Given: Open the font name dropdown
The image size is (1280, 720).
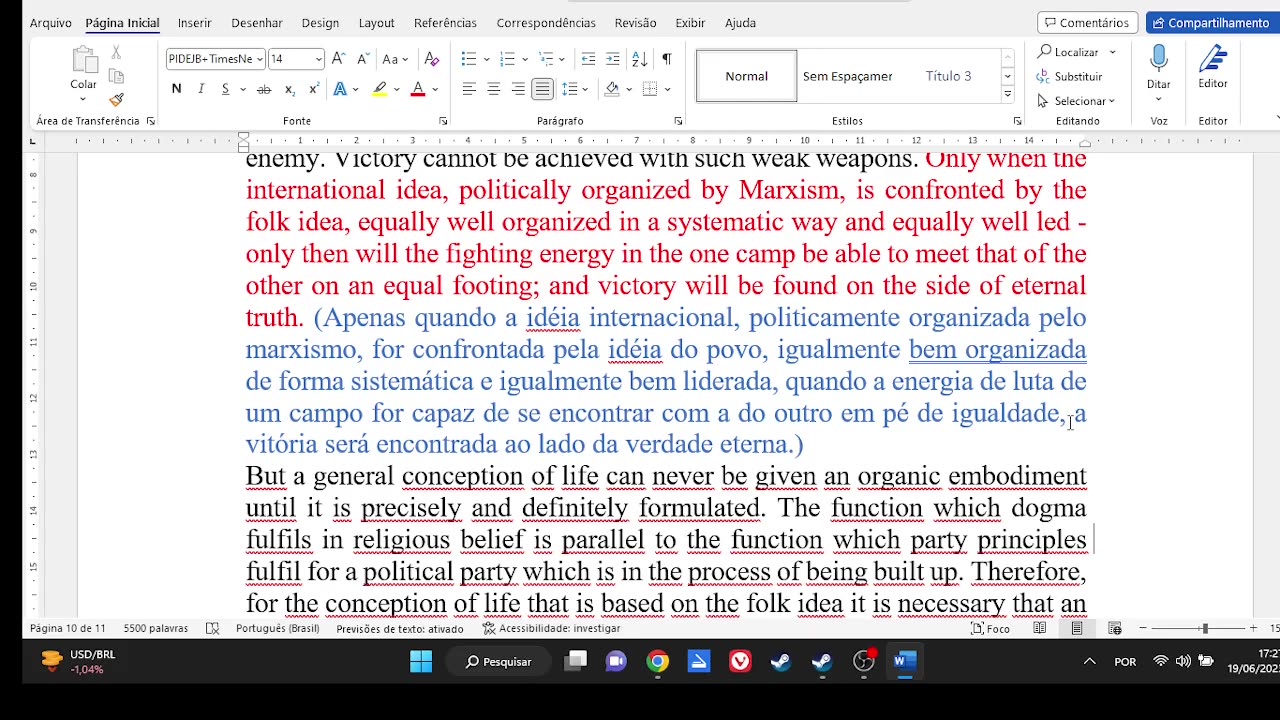Looking at the screenshot, I should coord(260,59).
